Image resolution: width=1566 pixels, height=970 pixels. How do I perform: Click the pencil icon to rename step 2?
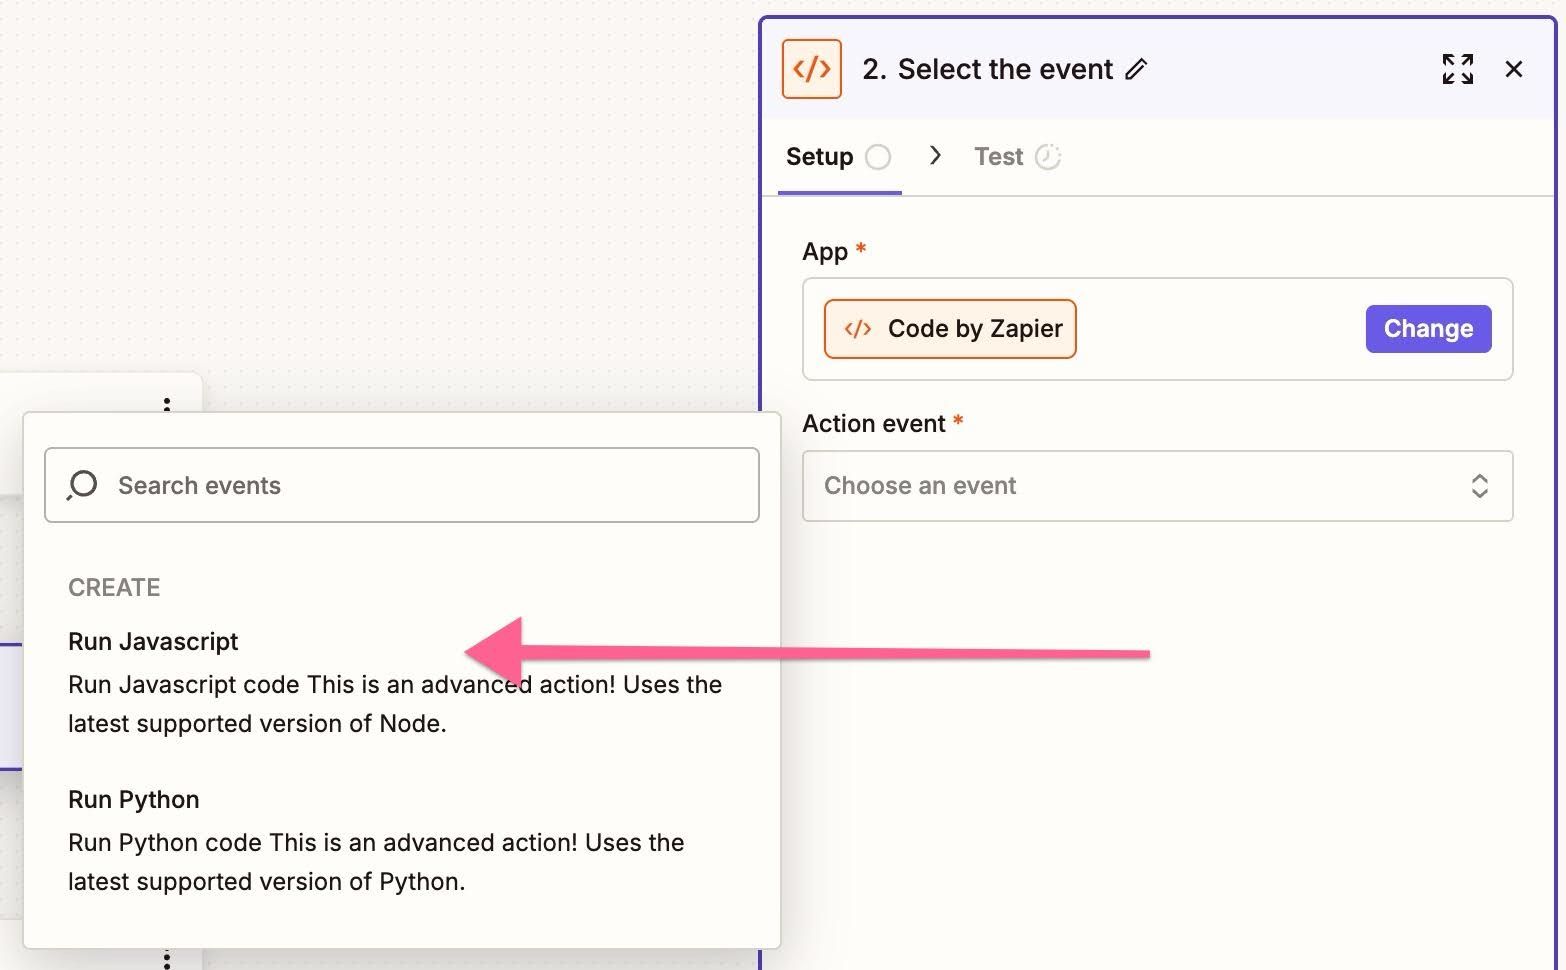pyautogui.click(x=1136, y=70)
